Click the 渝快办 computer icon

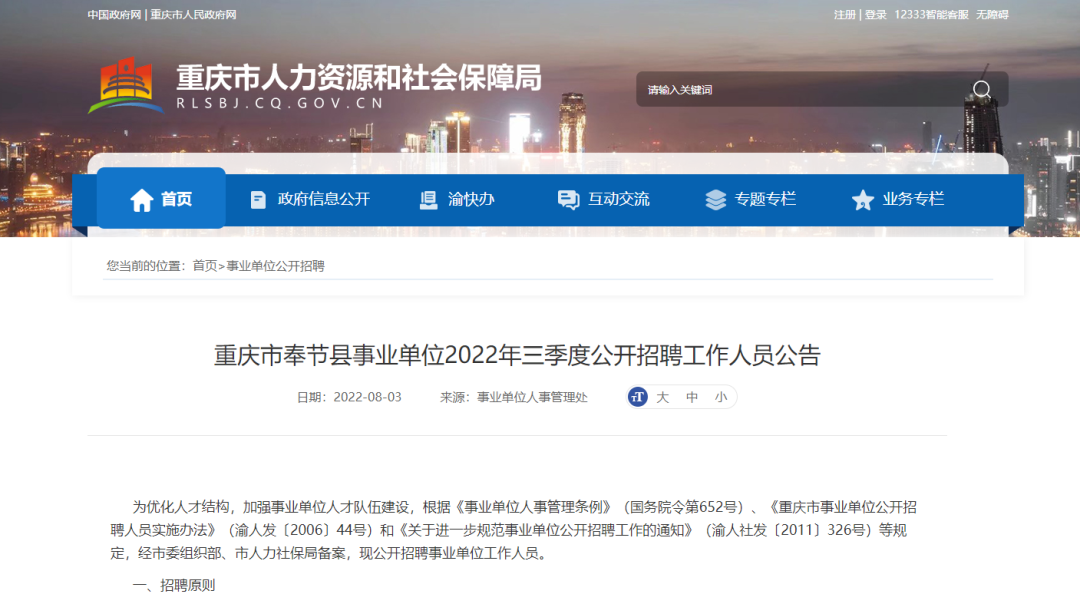(428, 200)
